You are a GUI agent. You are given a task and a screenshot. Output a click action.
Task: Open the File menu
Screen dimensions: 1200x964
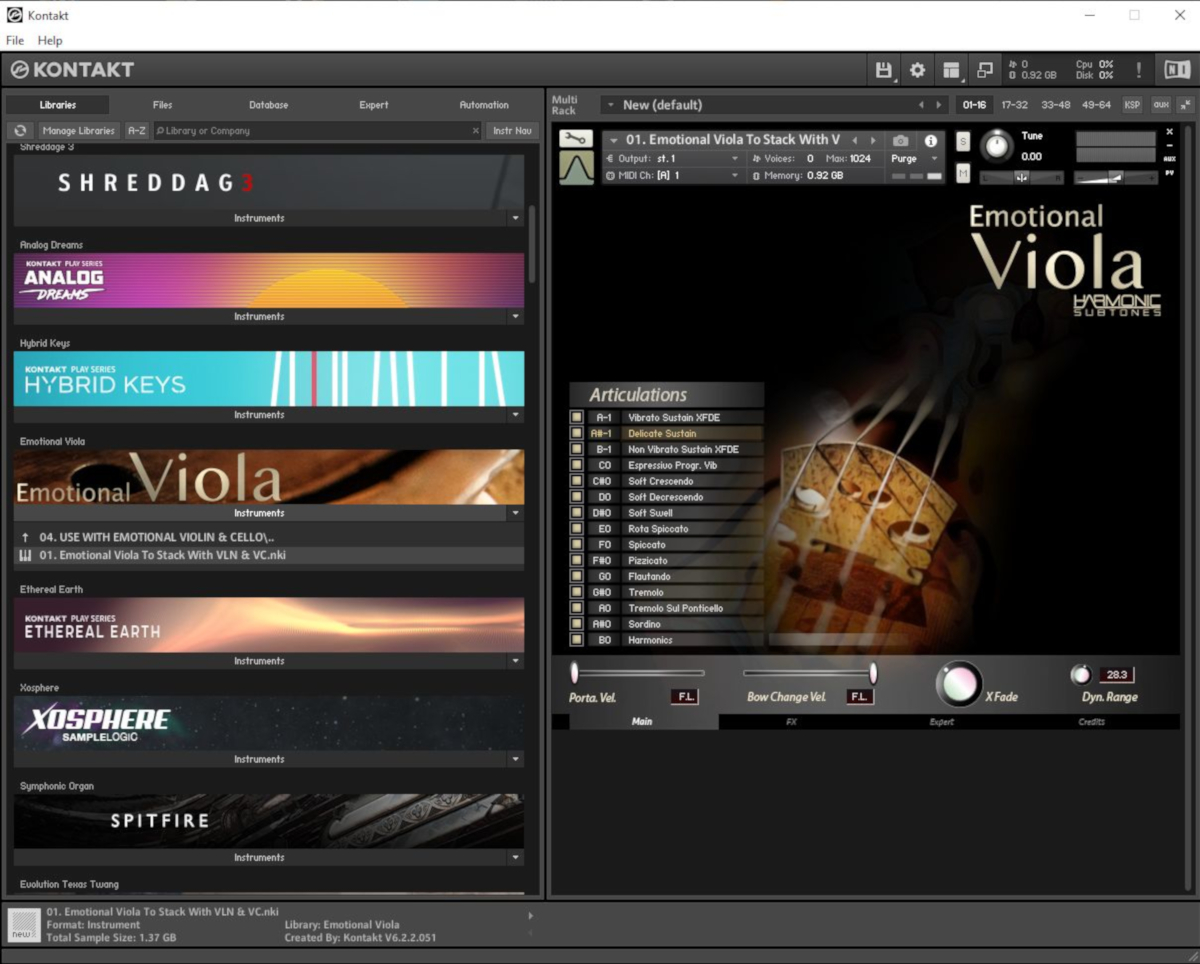[15, 41]
